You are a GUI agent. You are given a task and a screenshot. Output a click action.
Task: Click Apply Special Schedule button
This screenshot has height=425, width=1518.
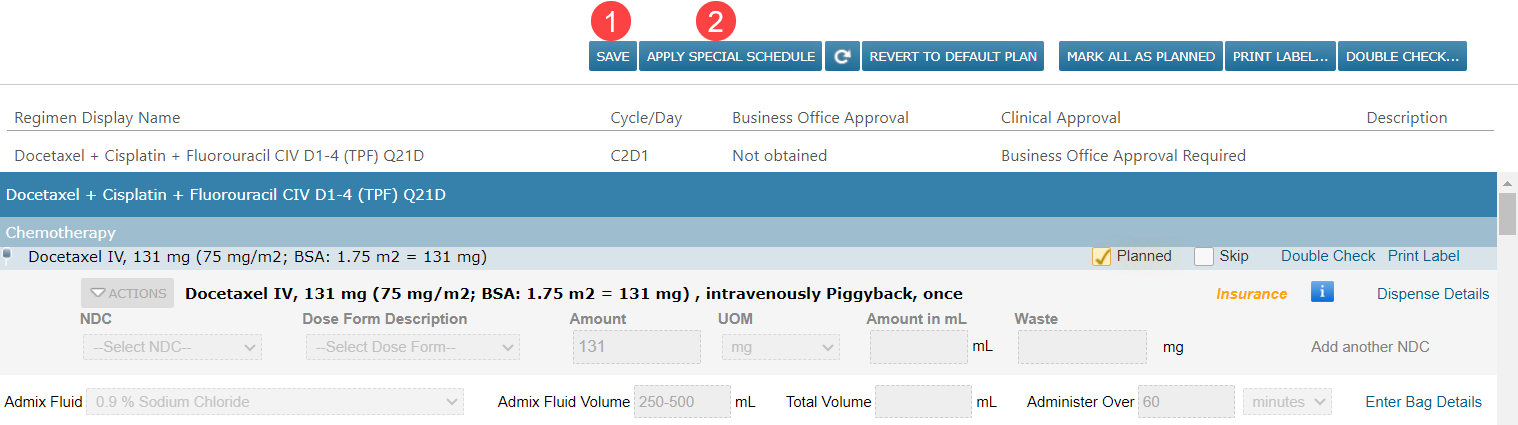coord(730,56)
